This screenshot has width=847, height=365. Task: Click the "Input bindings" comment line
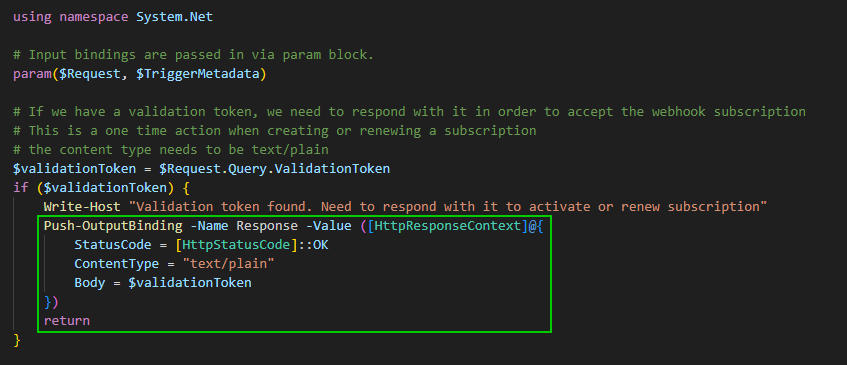tap(193, 55)
